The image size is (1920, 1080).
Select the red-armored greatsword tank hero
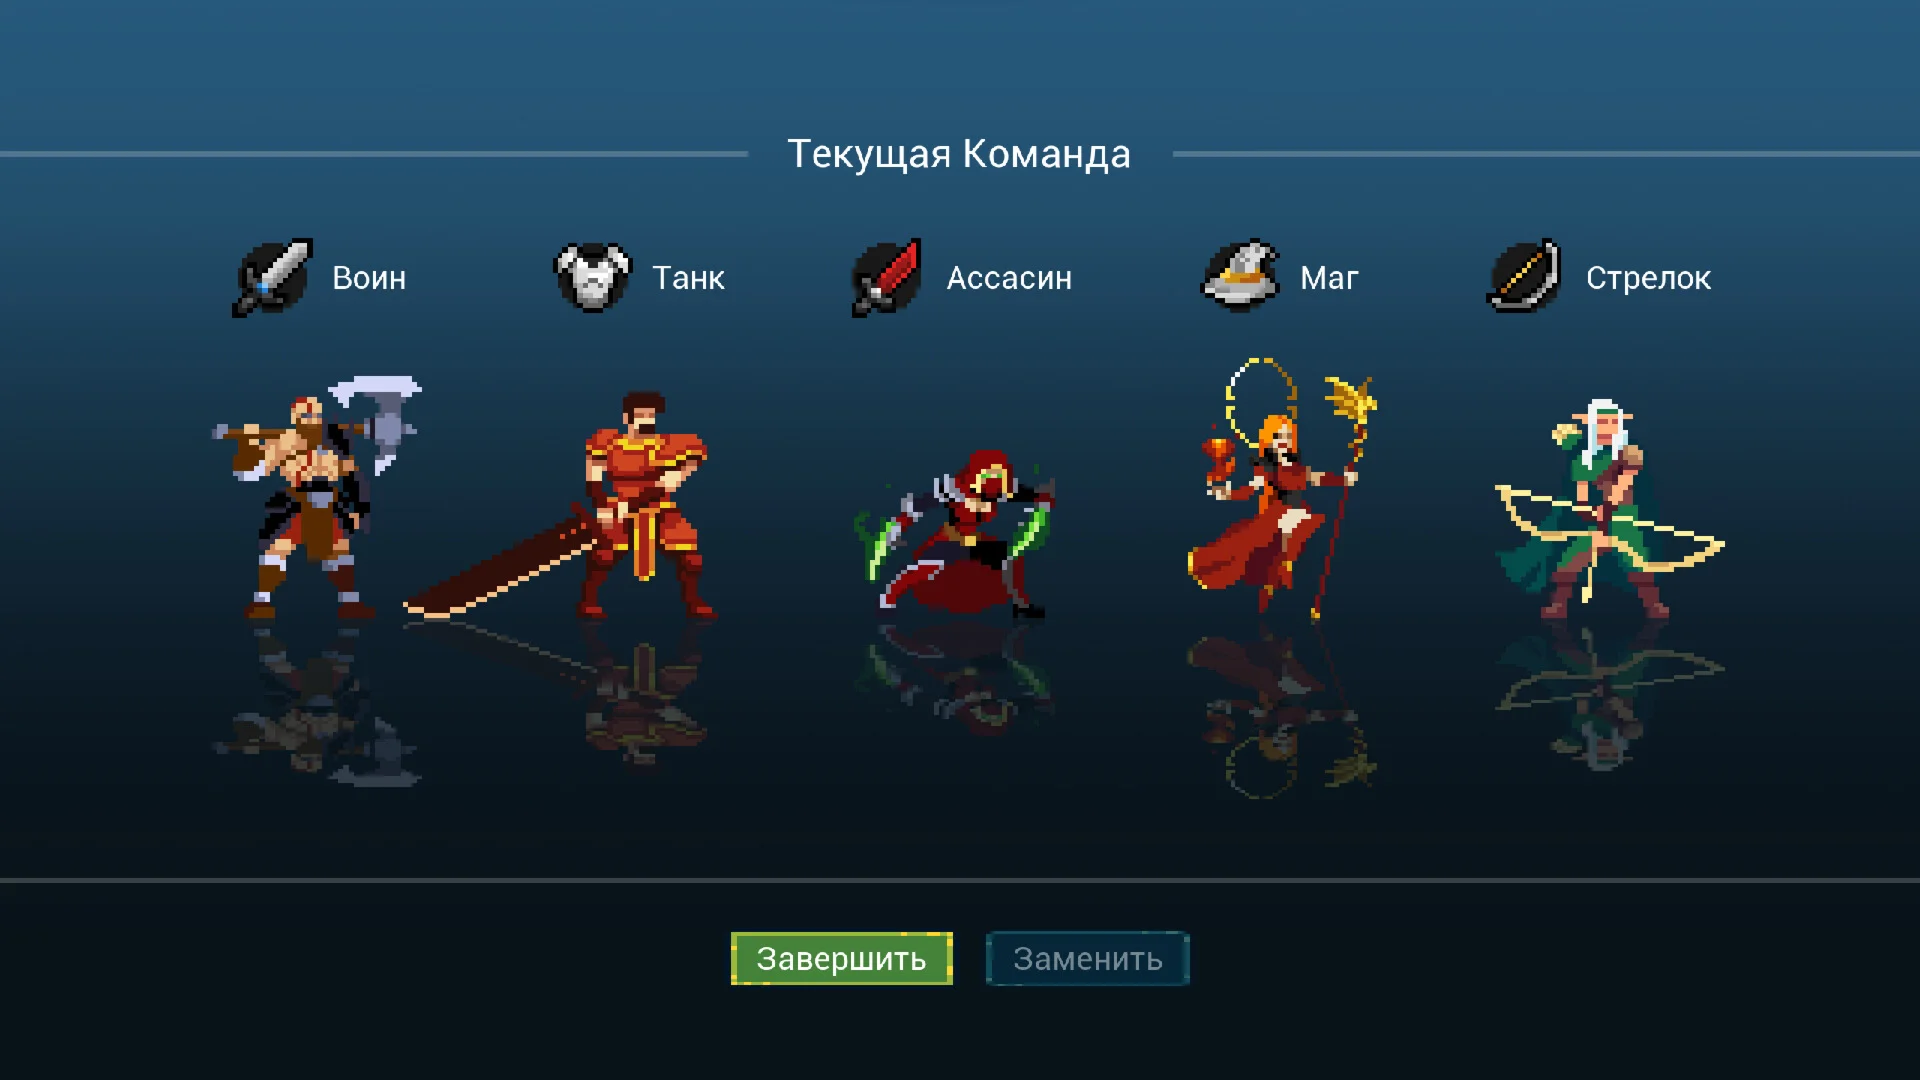(645, 505)
